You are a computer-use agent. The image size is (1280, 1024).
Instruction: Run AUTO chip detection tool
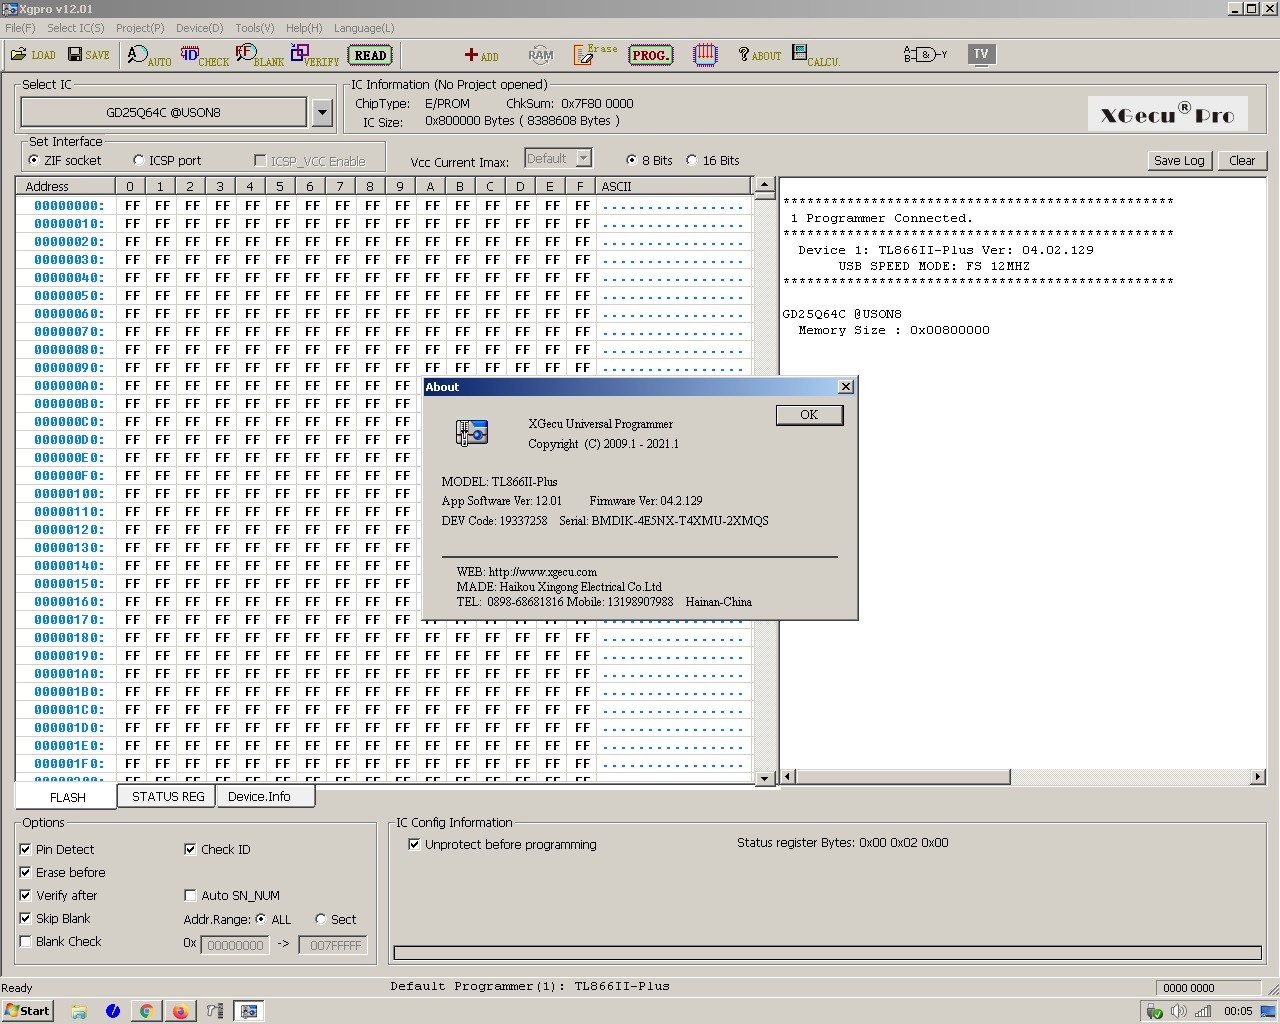149,56
